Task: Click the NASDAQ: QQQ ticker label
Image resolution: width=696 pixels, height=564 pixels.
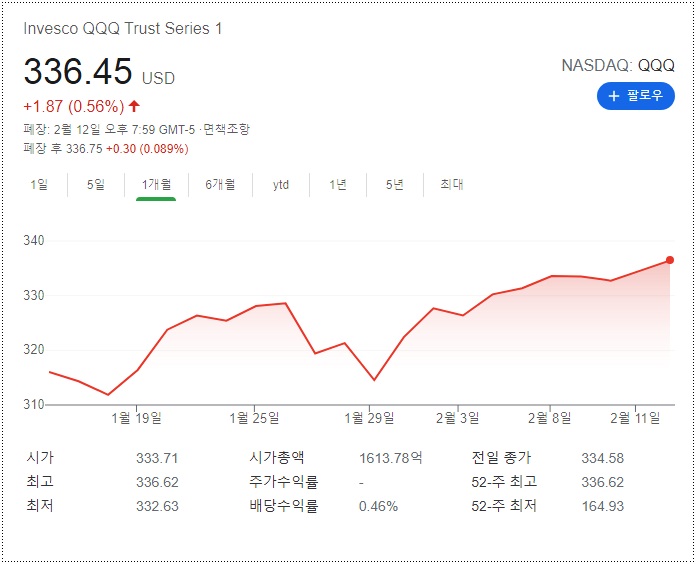Action: coord(618,65)
